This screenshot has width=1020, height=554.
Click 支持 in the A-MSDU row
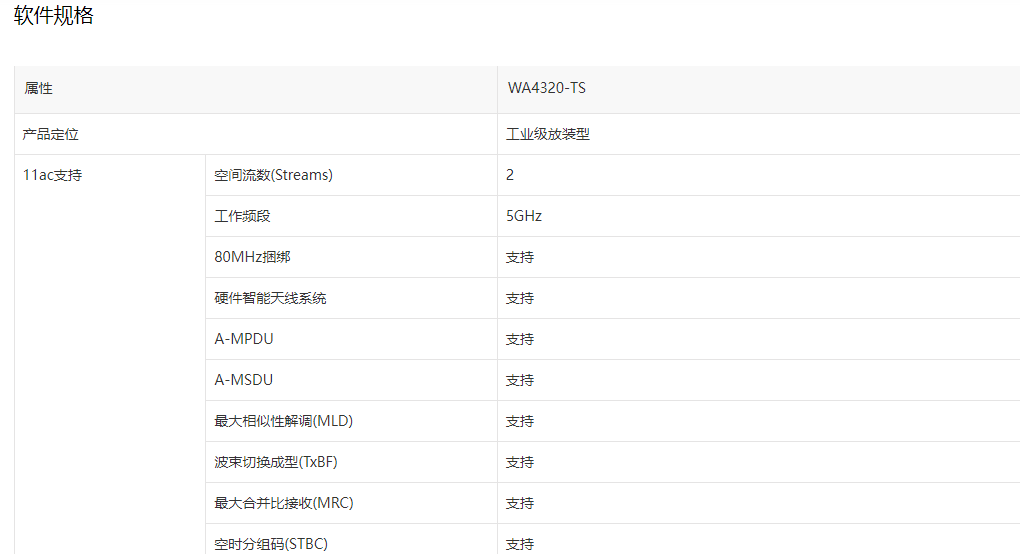pyautogui.click(x=520, y=380)
